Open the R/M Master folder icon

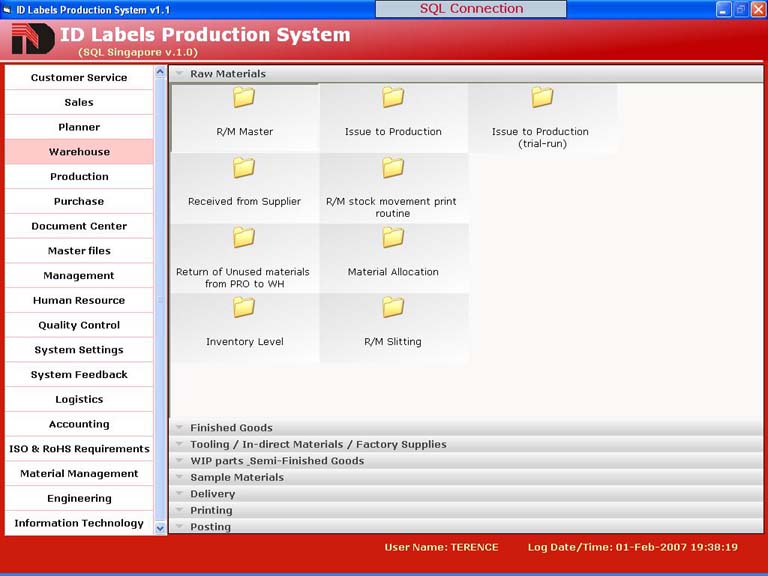244,98
